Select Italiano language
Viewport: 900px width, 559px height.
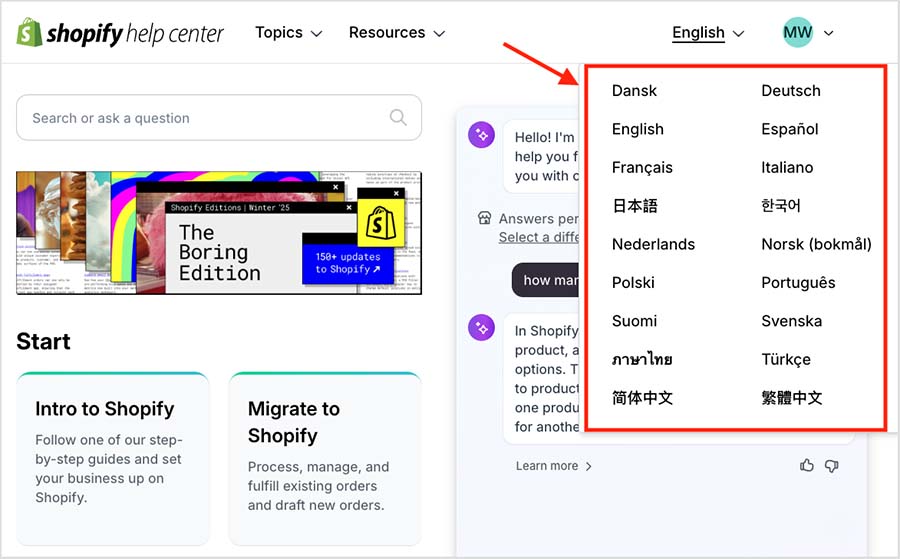[x=787, y=168]
